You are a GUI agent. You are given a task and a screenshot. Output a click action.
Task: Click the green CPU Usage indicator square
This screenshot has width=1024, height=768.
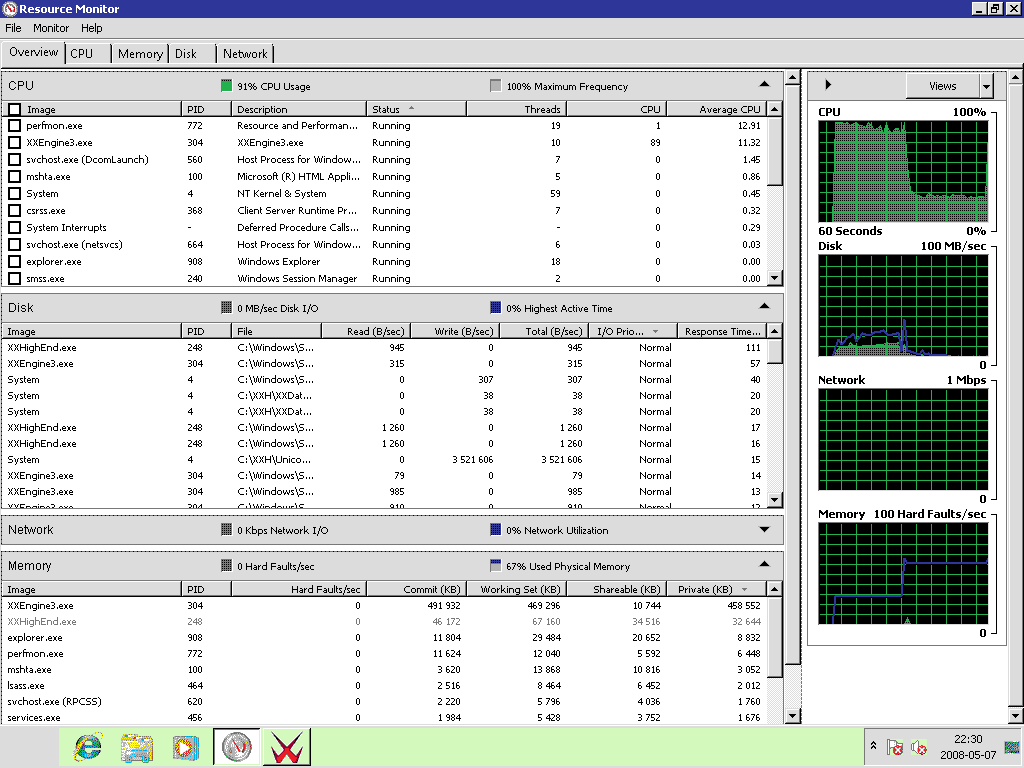point(227,86)
